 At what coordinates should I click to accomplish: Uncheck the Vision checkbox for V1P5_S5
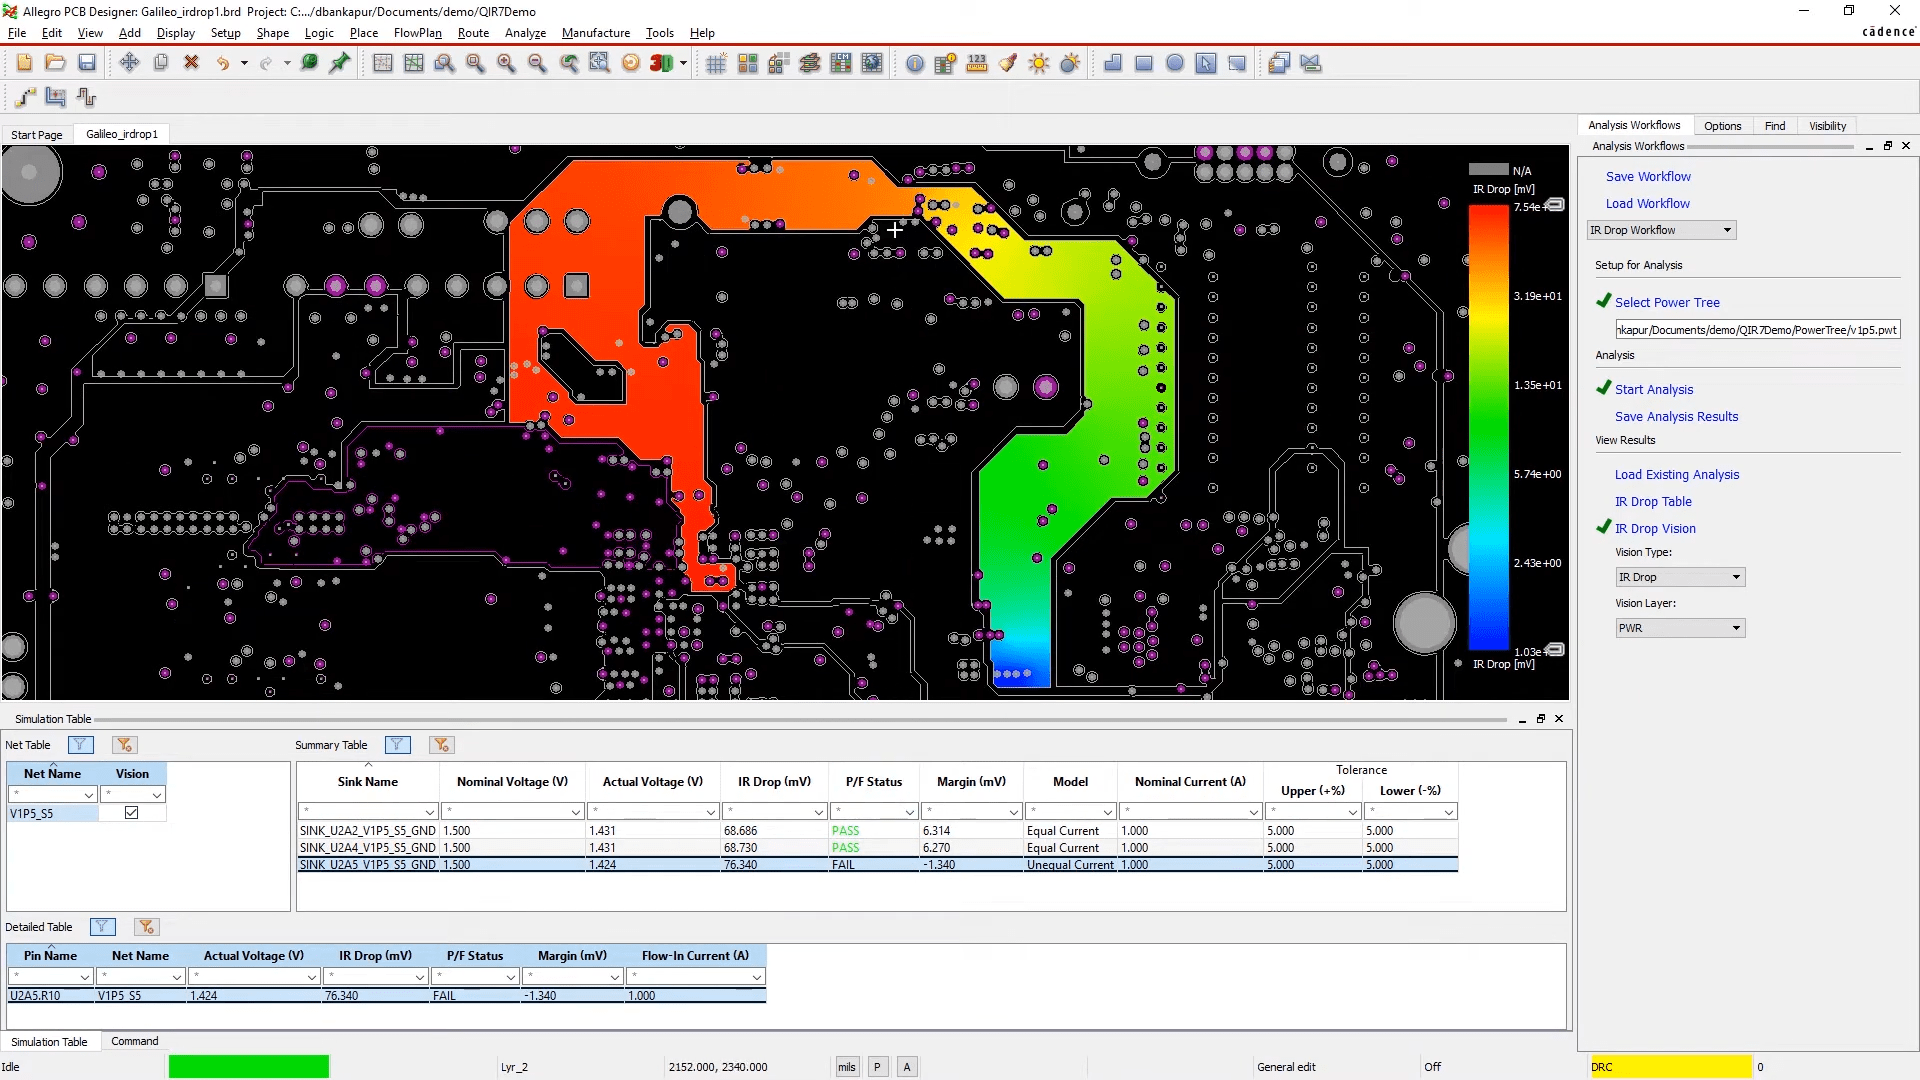click(x=131, y=813)
